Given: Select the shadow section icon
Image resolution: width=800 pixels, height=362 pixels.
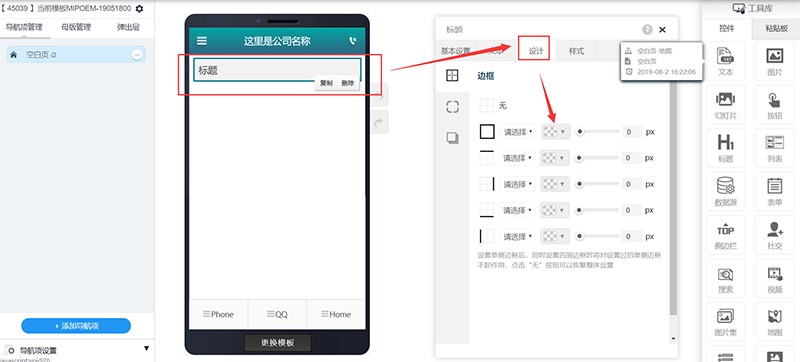Looking at the screenshot, I should pos(452,138).
